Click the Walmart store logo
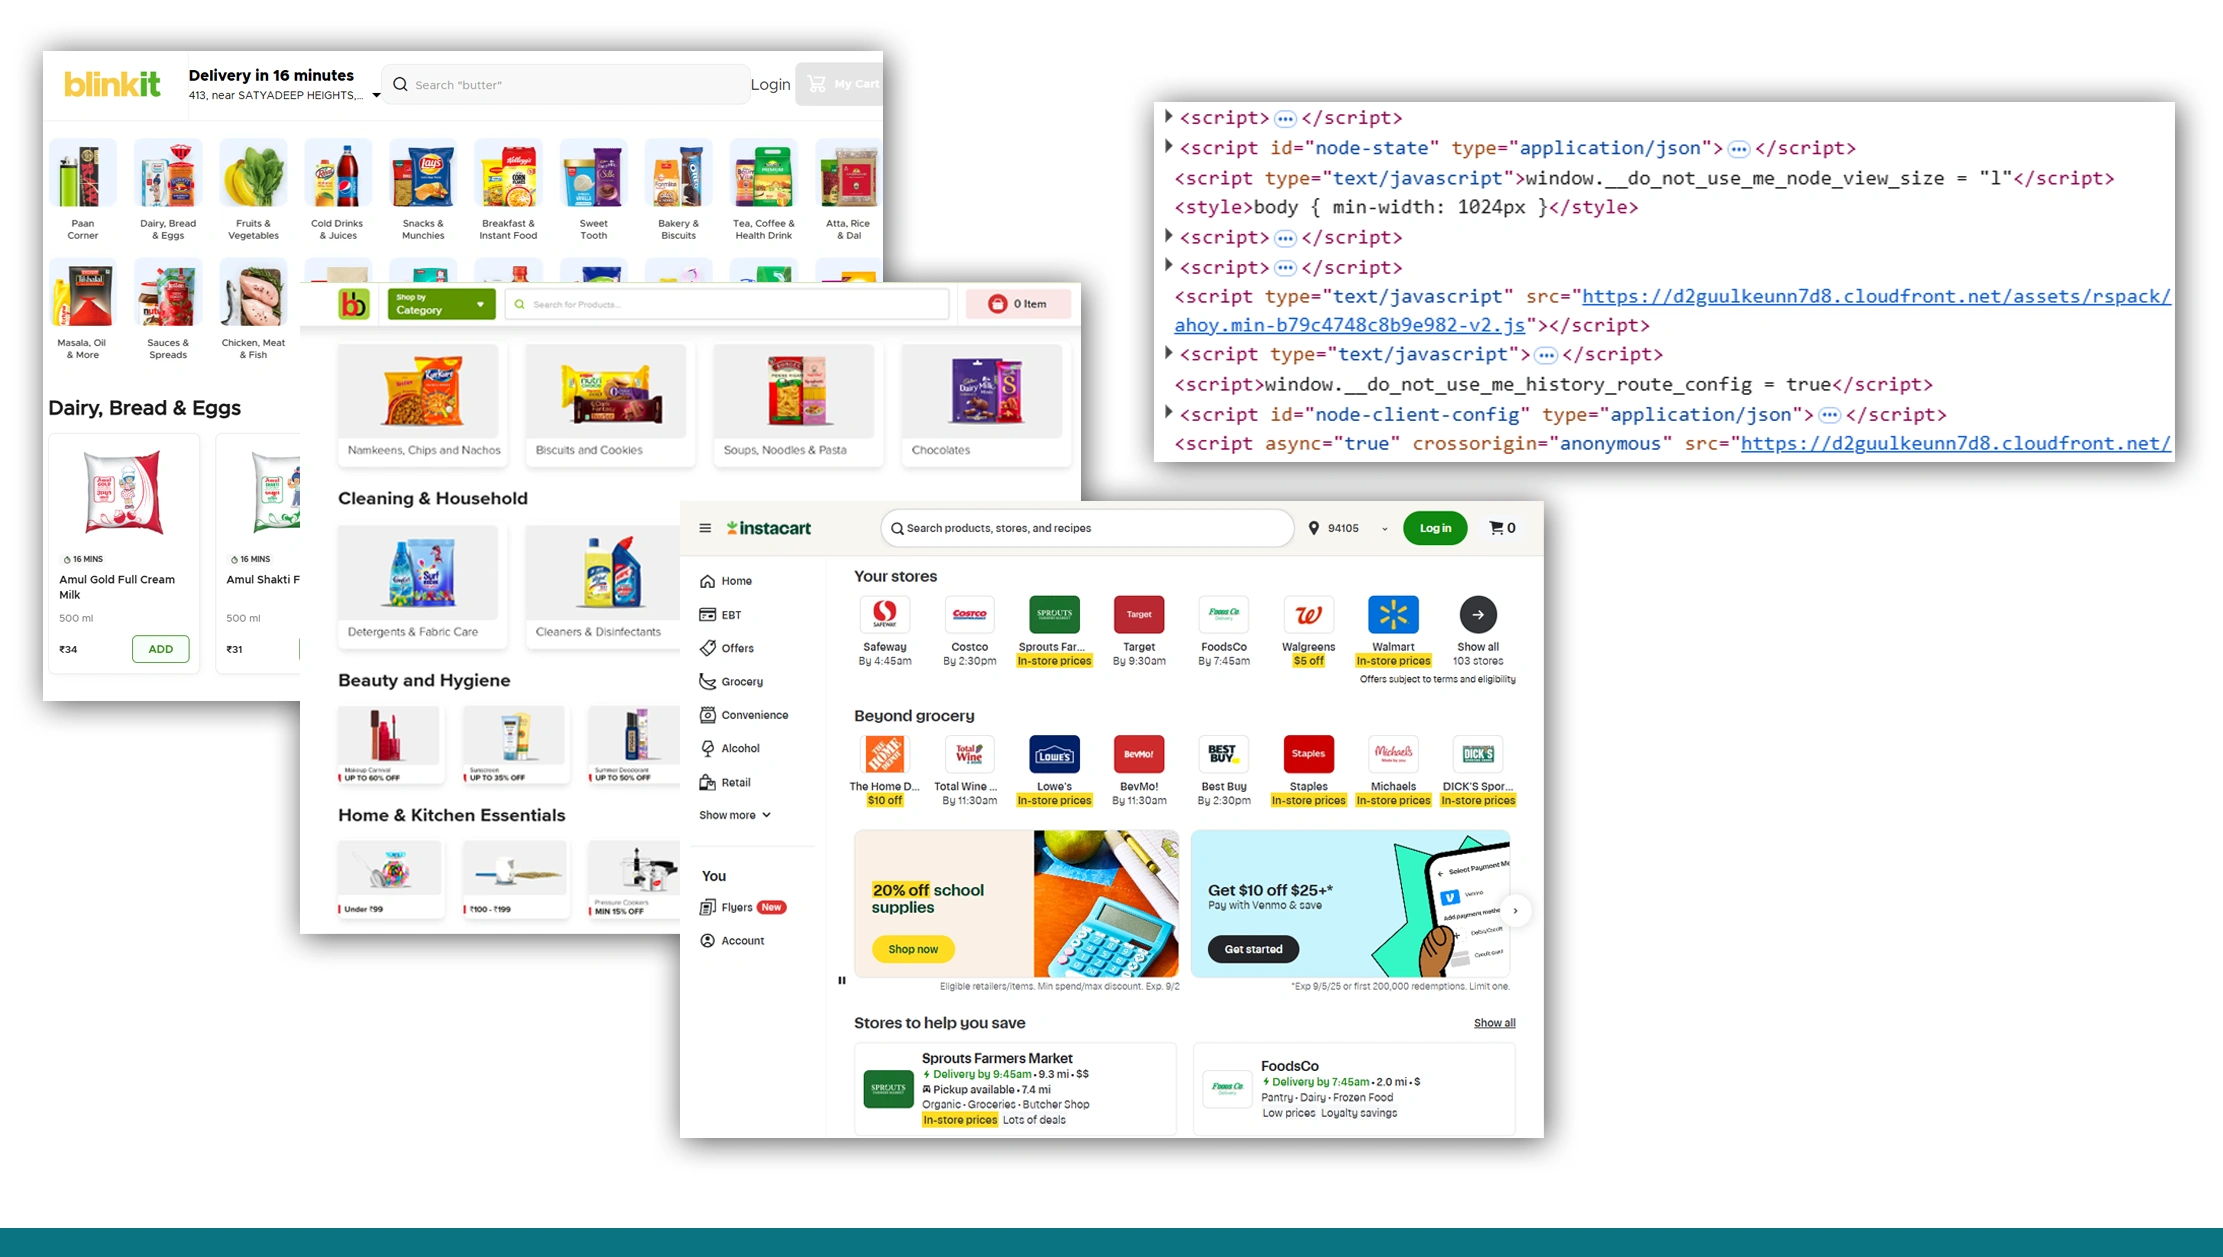The width and height of the screenshot is (2223, 1257). (1392, 614)
